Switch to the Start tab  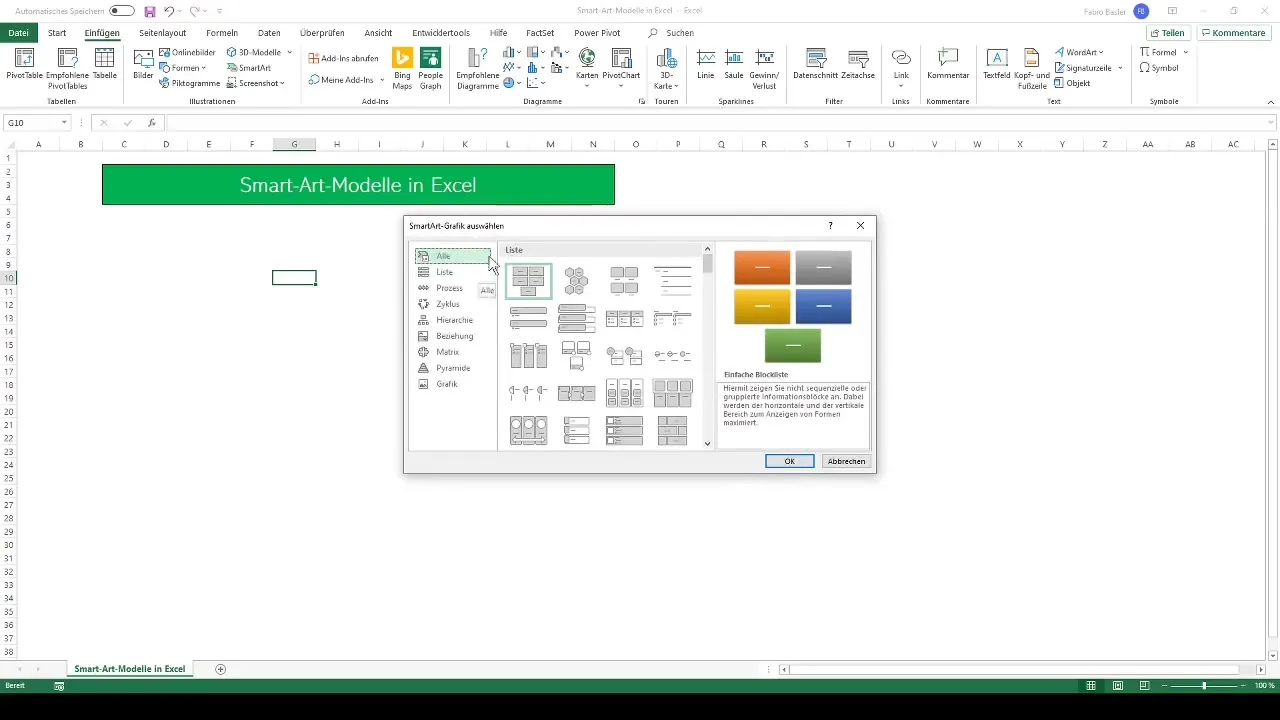click(x=57, y=33)
